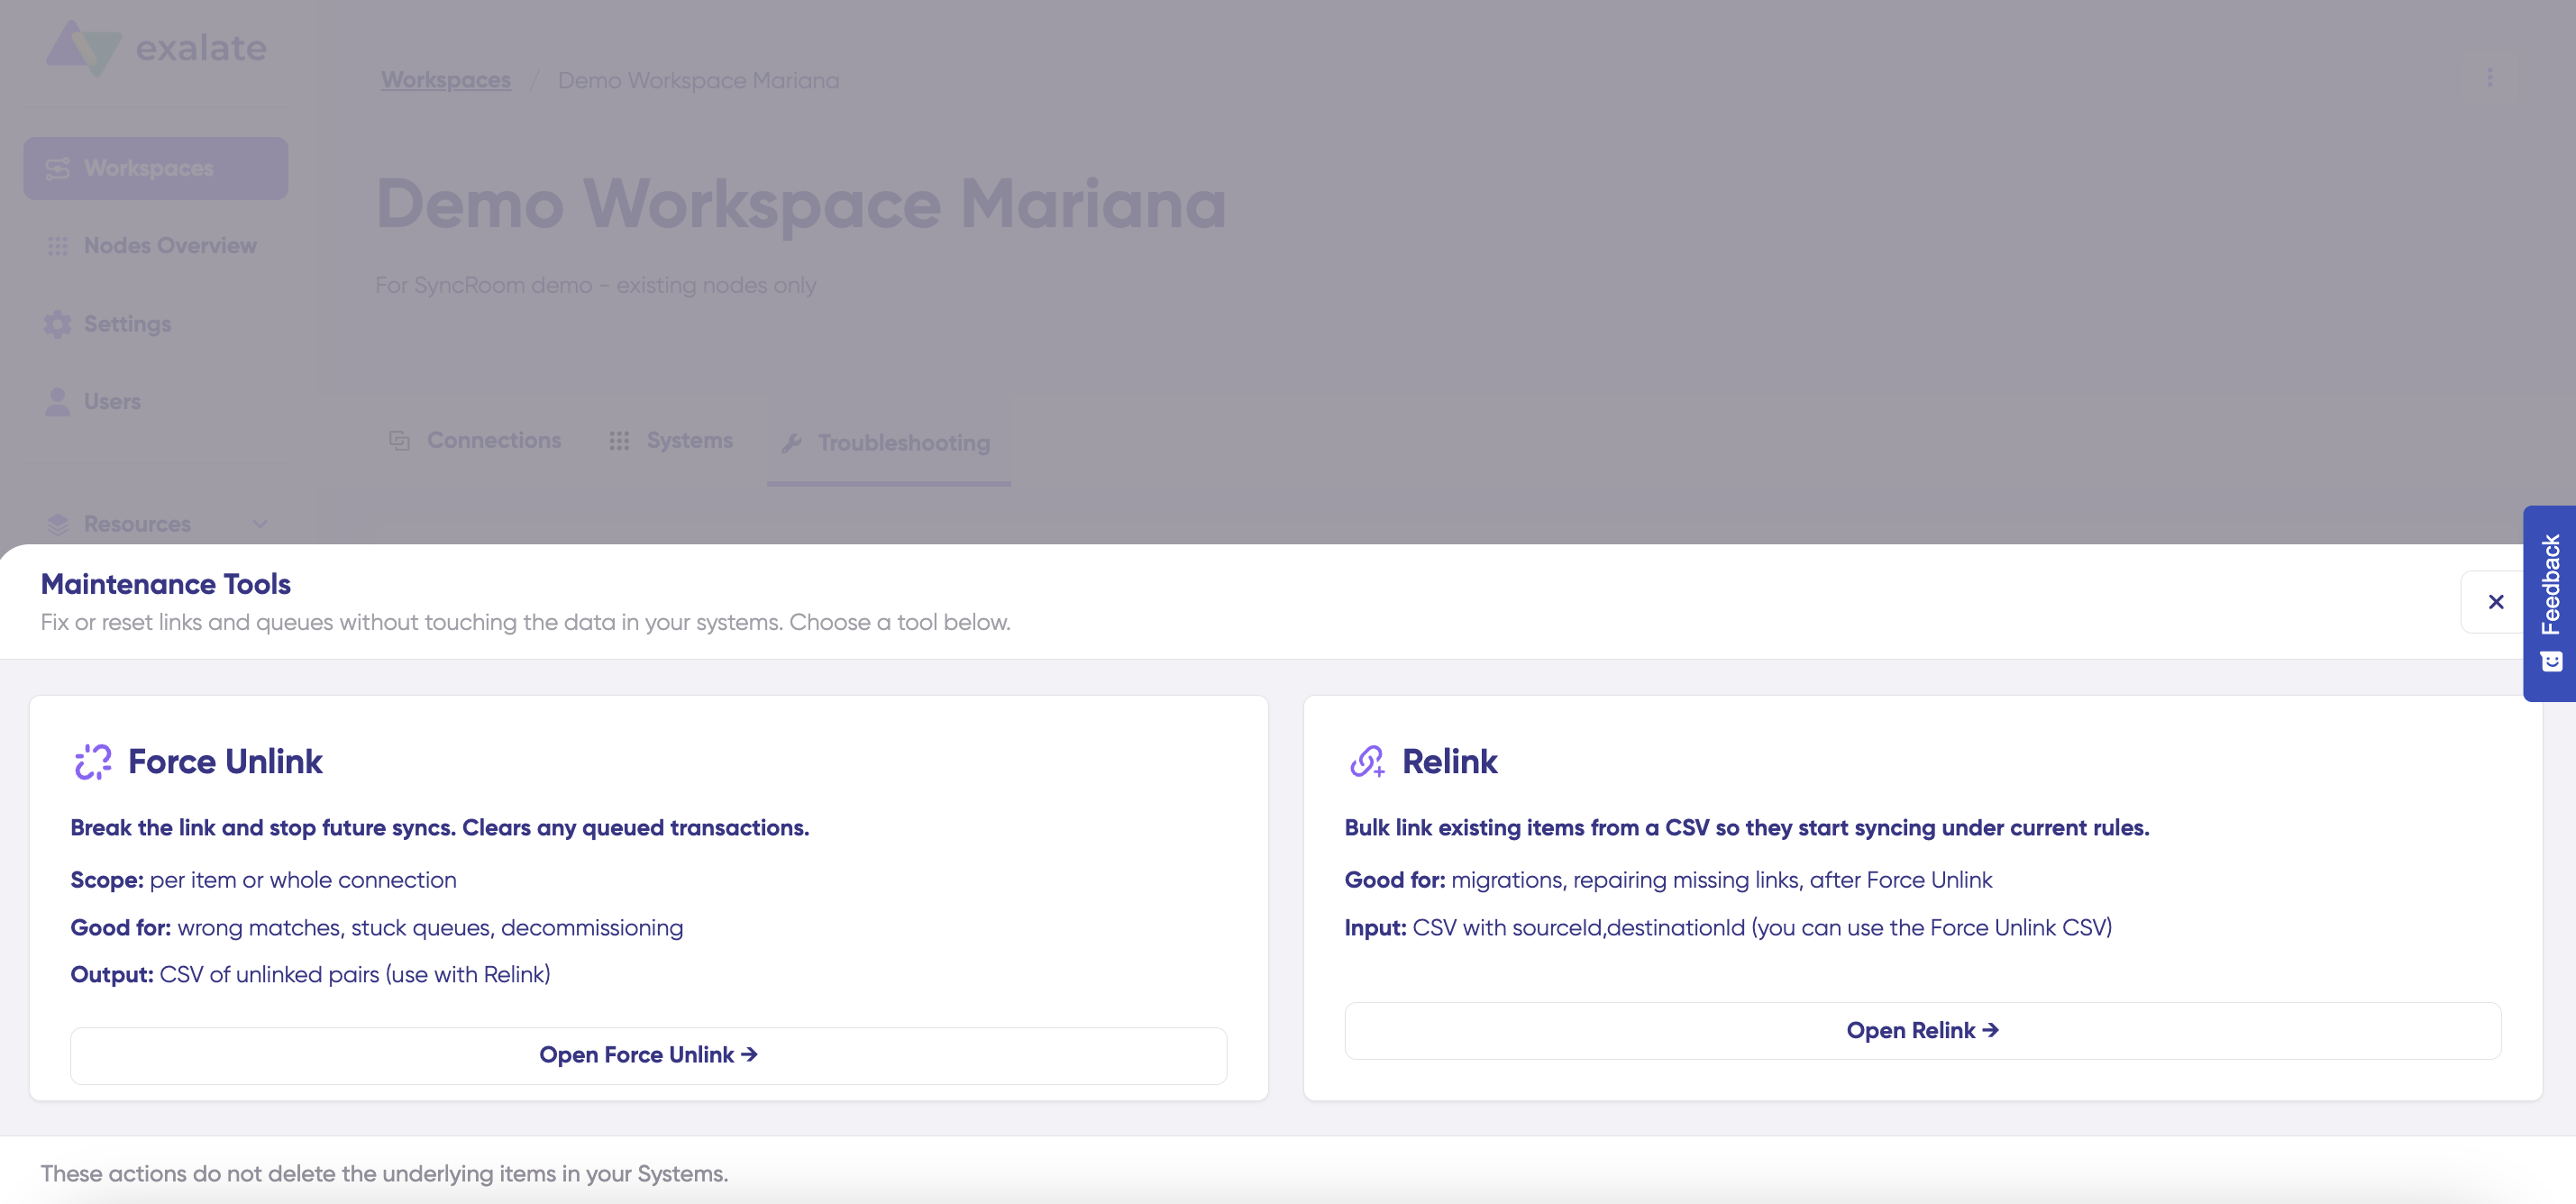Click the Users person icon
Screen dimensions: 2576x1204
point(58,401)
